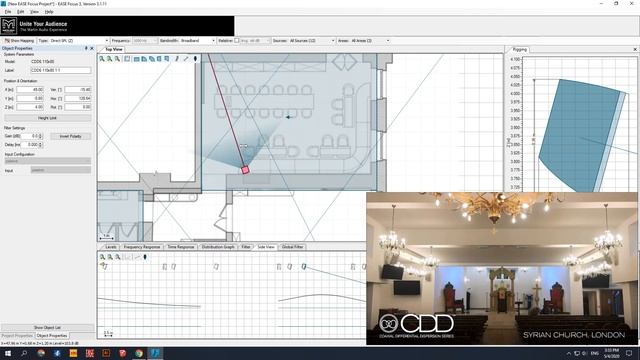Screen dimensions: 640x360
Task: Click second zoom magnifier in Side View toolbar
Action: point(110,257)
